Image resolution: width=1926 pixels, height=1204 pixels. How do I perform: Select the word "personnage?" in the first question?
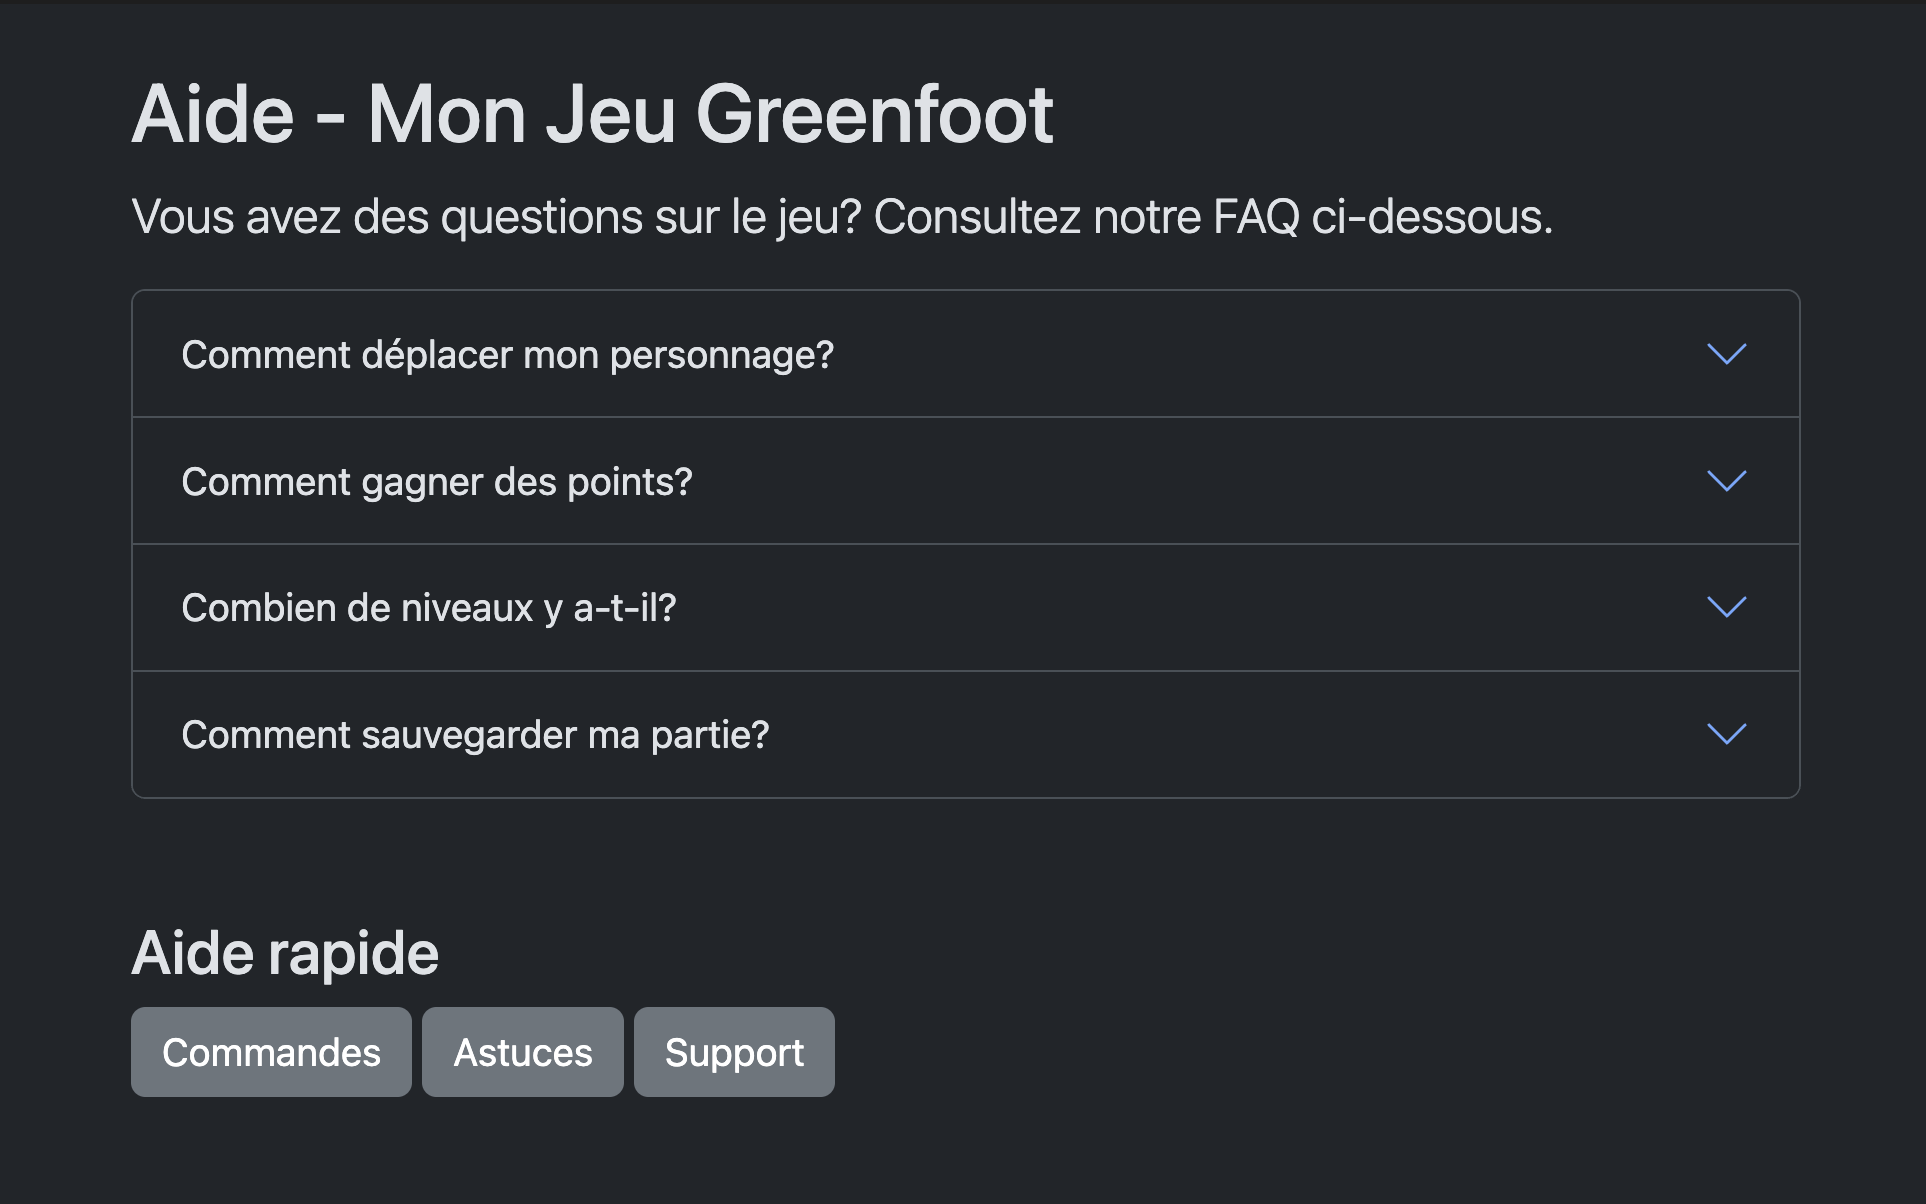coord(721,355)
